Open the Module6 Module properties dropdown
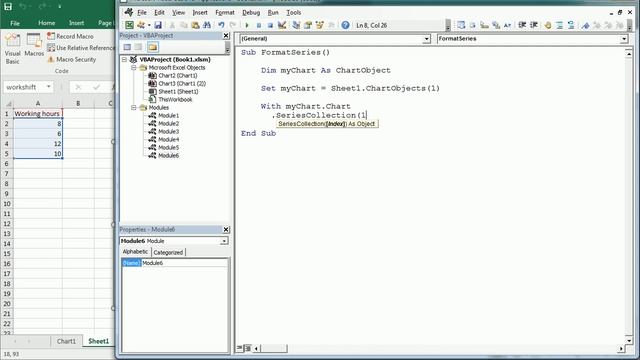Image resolution: width=640 pixels, height=360 pixels. [x=224, y=241]
